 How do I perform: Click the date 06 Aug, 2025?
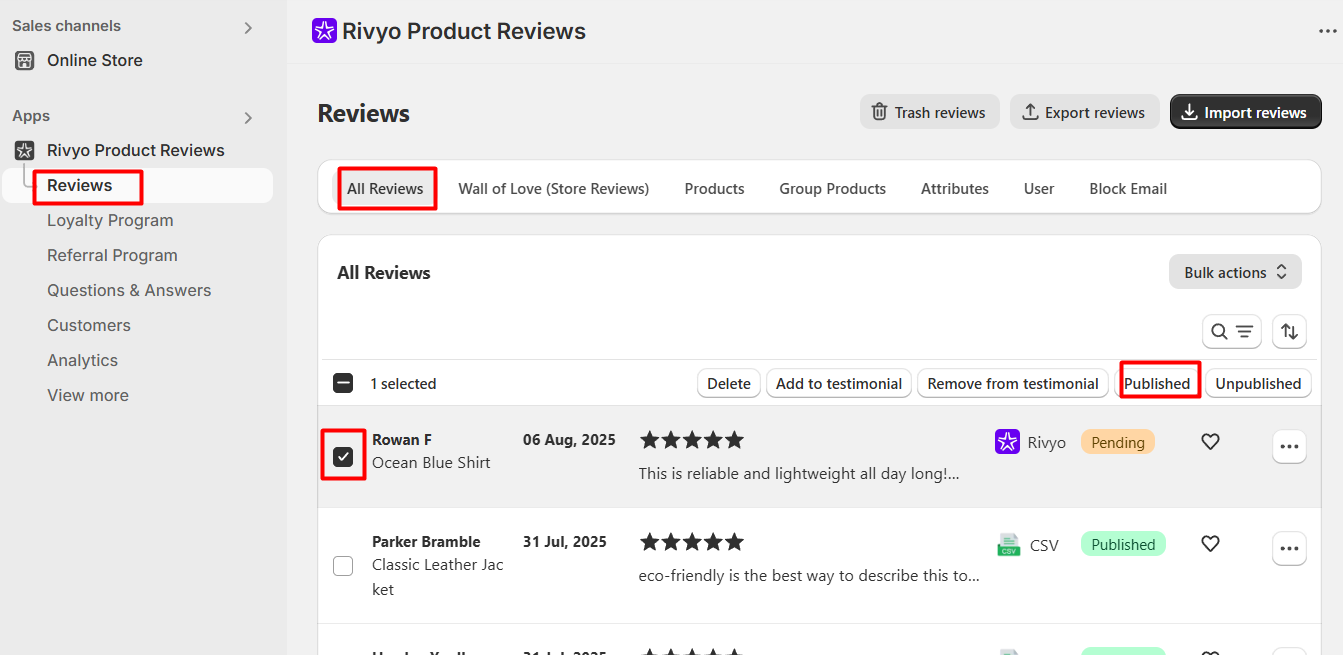569,440
